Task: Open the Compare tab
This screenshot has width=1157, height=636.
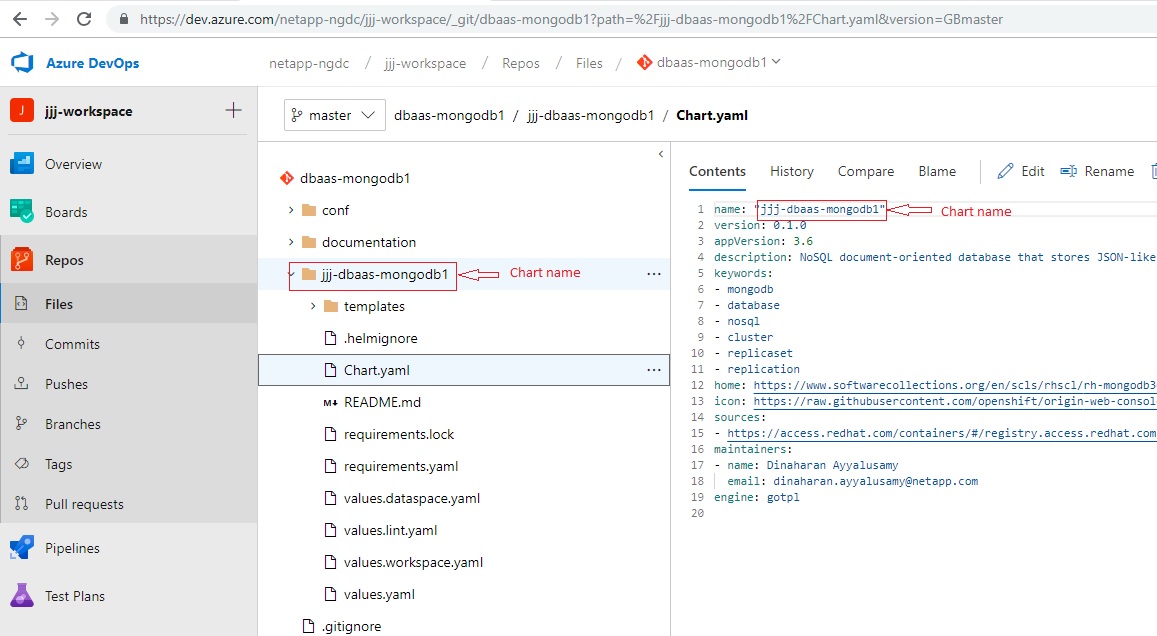Action: coord(865,171)
